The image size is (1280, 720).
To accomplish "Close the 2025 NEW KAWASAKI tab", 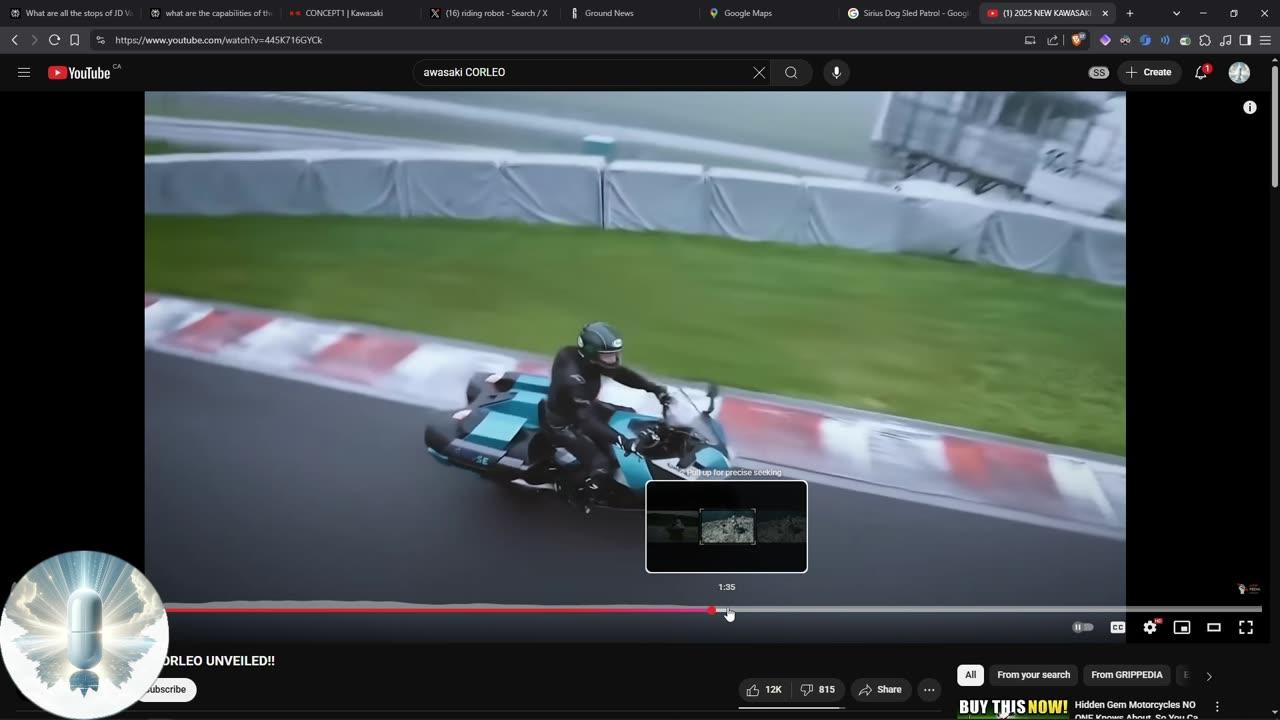I will (x=1105, y=13).
